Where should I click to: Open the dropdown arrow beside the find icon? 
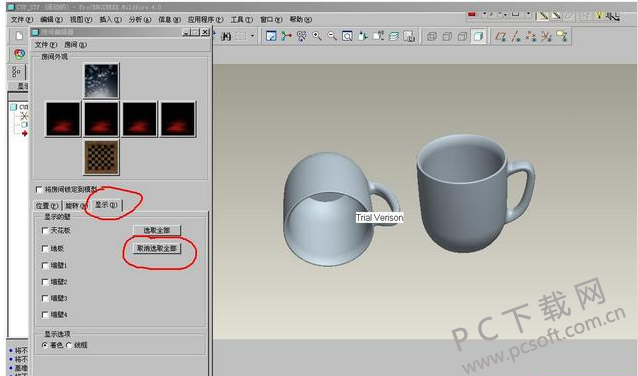[252, 36]
